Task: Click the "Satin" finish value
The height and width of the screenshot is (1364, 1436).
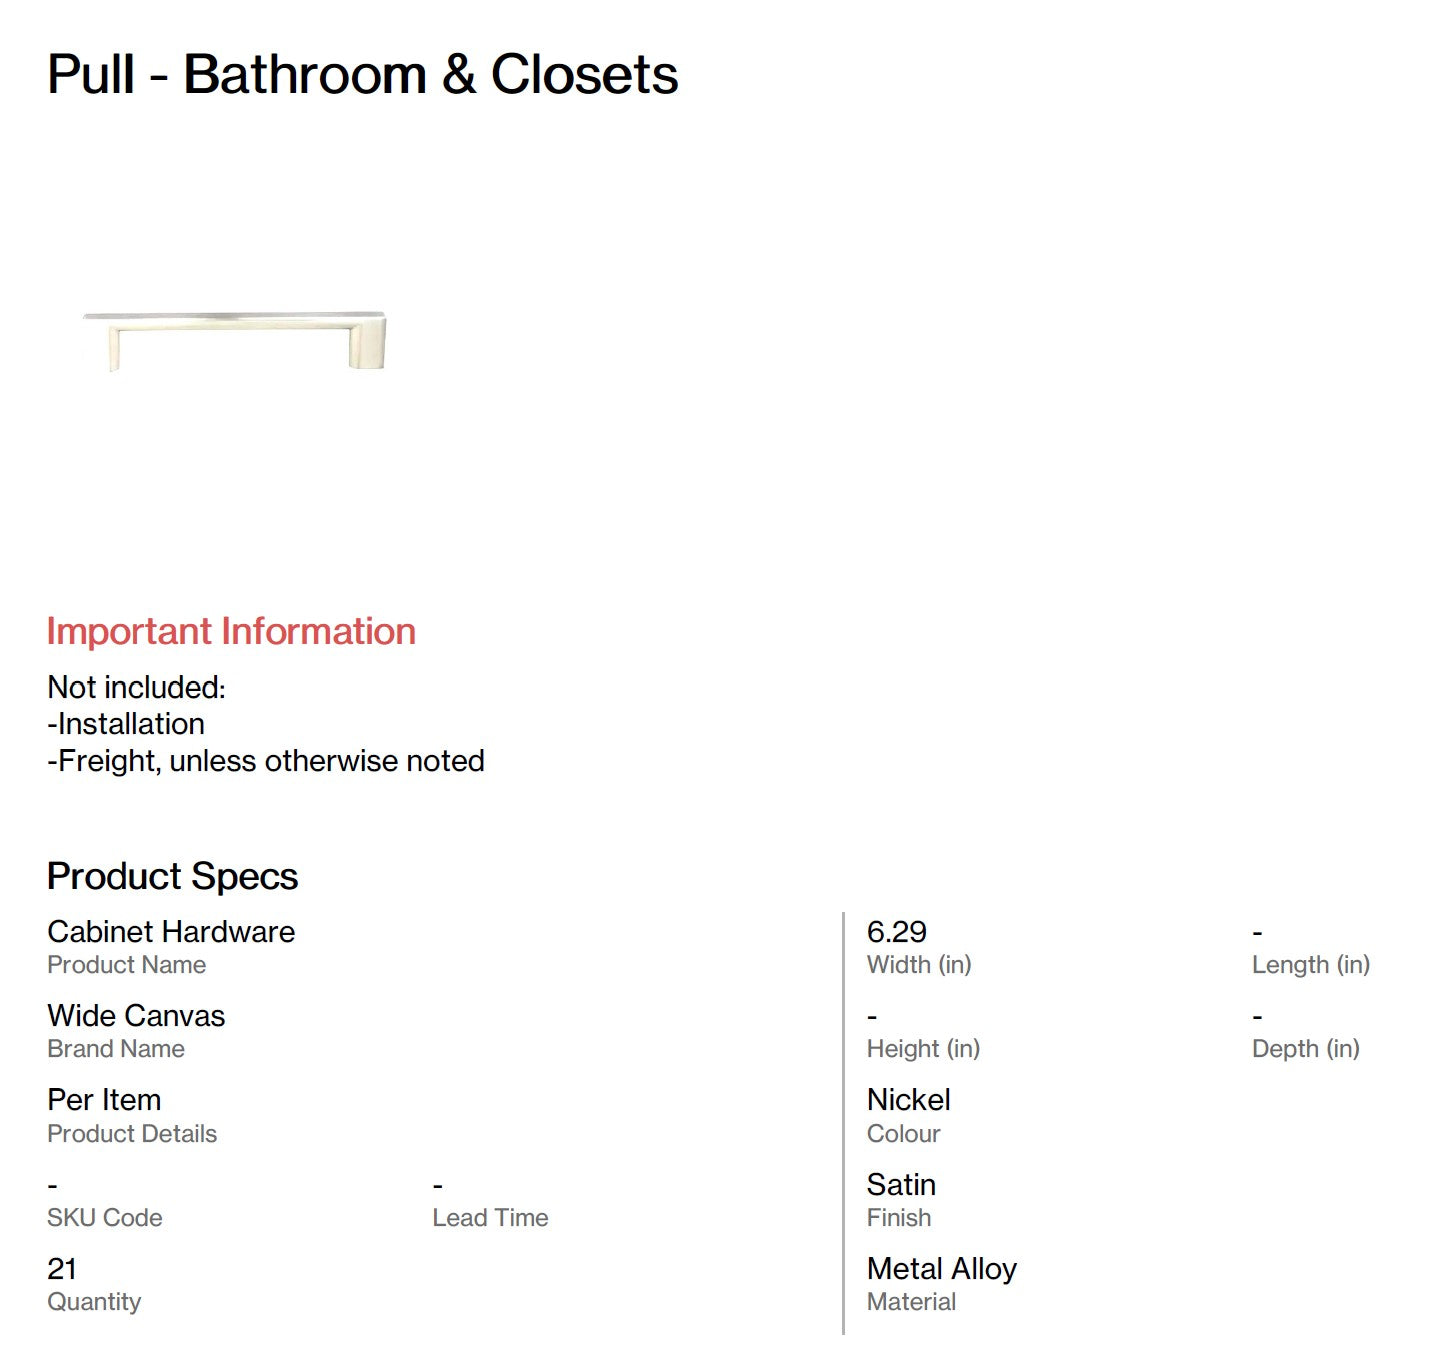Action: pyautogui.click(x=901, y=1185)
